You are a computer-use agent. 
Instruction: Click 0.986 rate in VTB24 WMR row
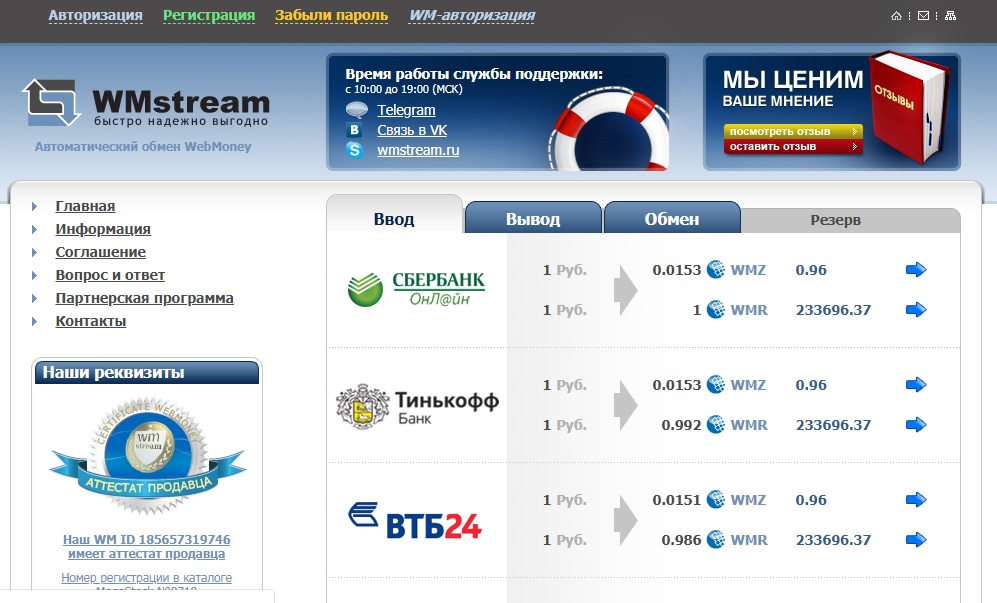pyautogui.click(x=681, y=540)
